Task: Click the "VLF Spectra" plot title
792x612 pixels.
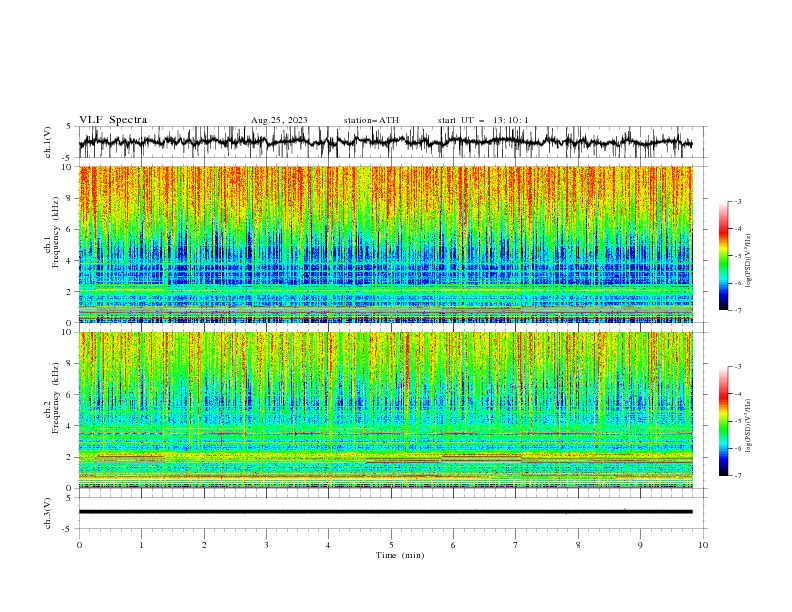Action: click(113, 120)
